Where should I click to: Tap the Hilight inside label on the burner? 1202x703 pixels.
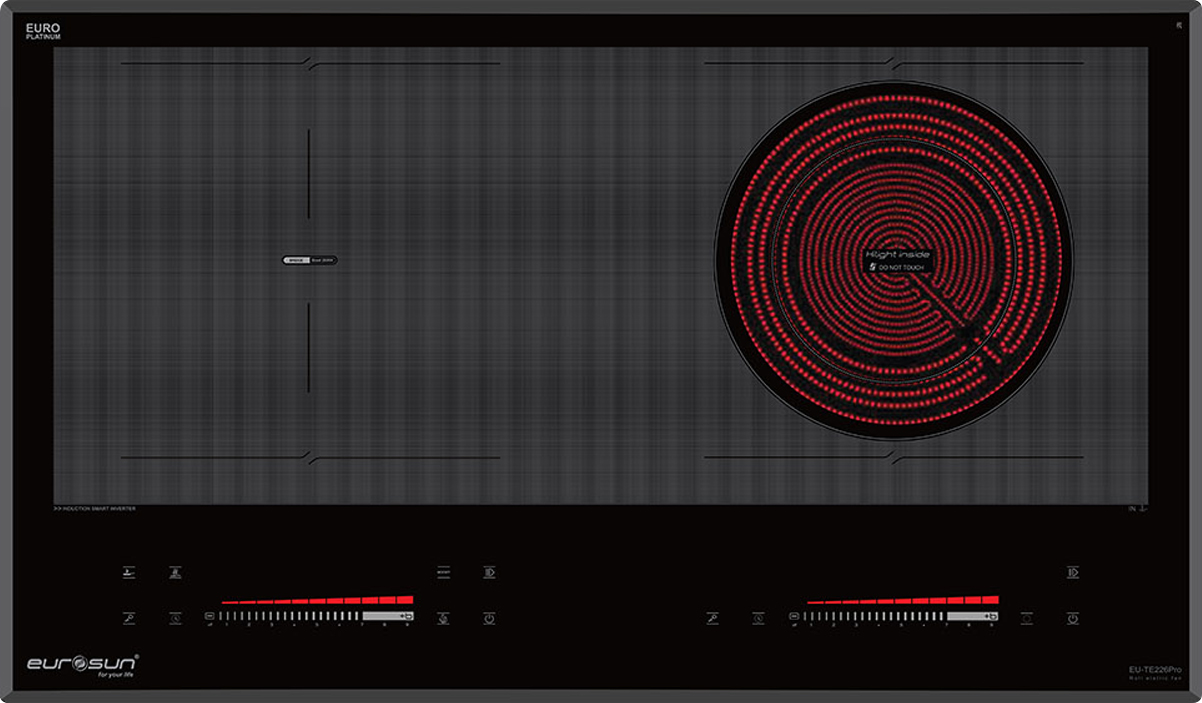click(x=898, y=255)
